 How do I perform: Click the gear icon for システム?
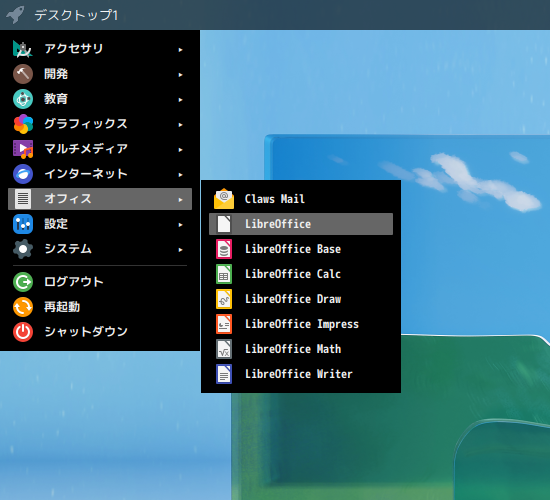click(x=23, y=249)
